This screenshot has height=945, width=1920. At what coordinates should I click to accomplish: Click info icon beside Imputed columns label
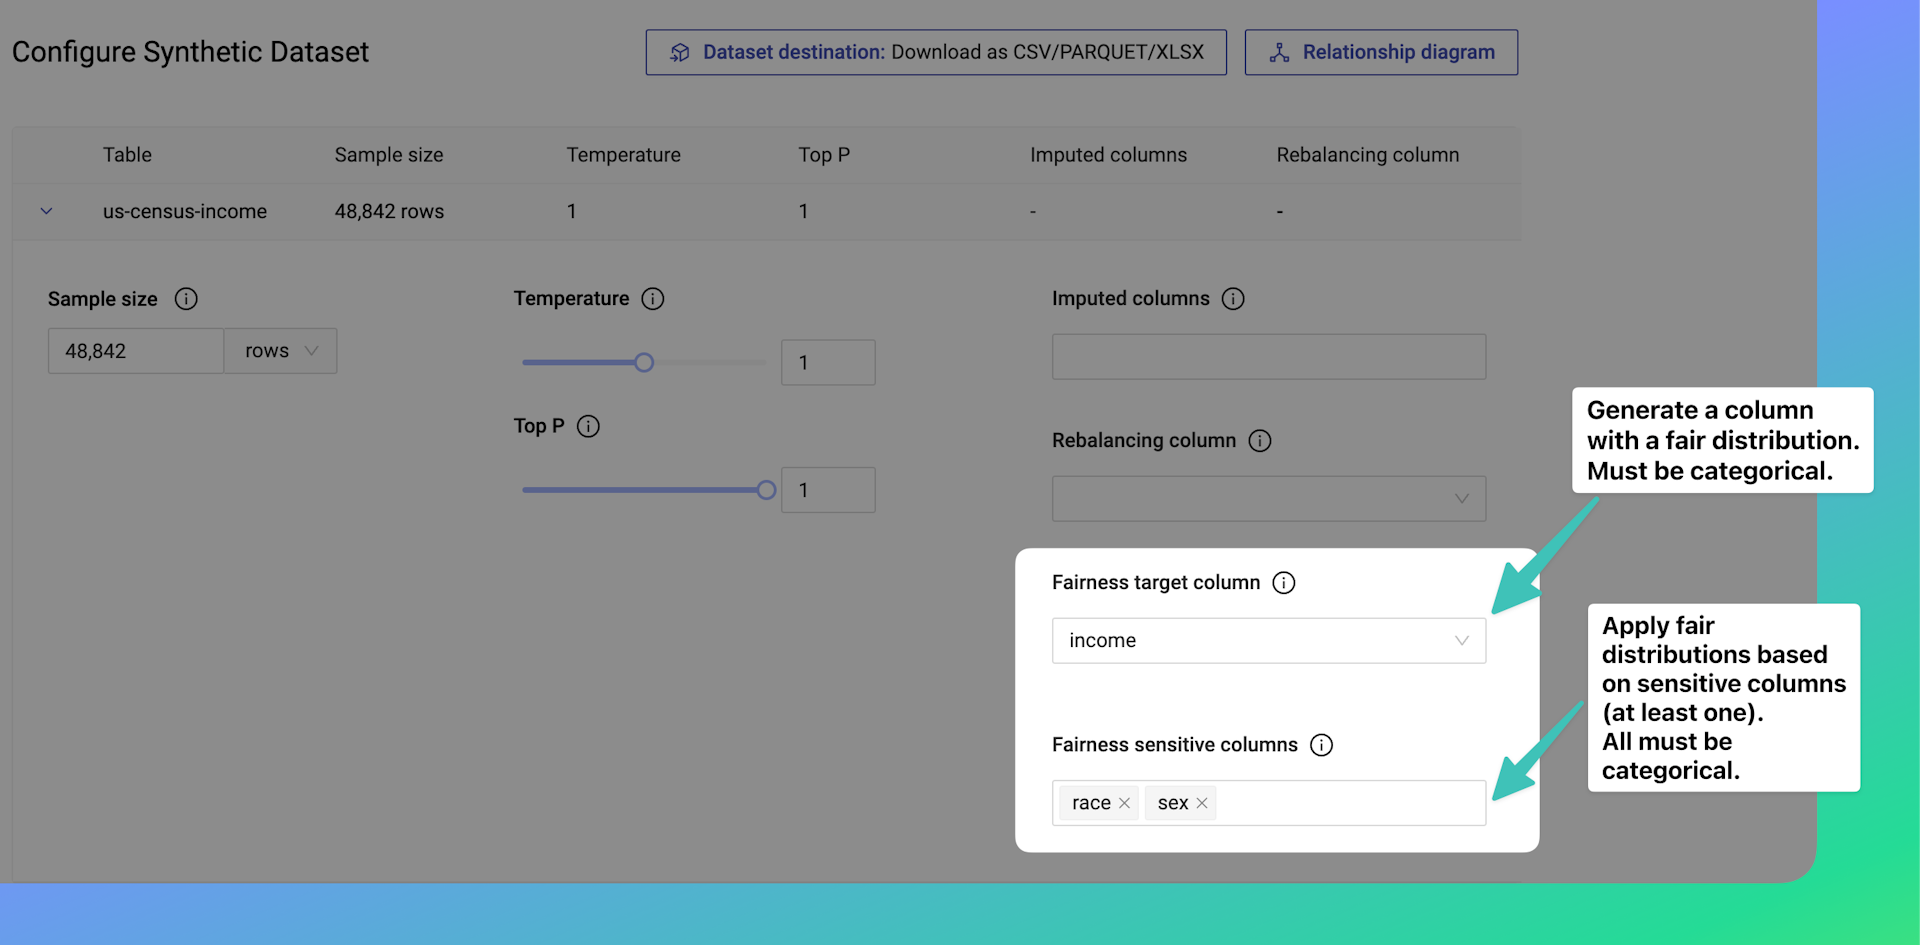(x=1233, y=299)
